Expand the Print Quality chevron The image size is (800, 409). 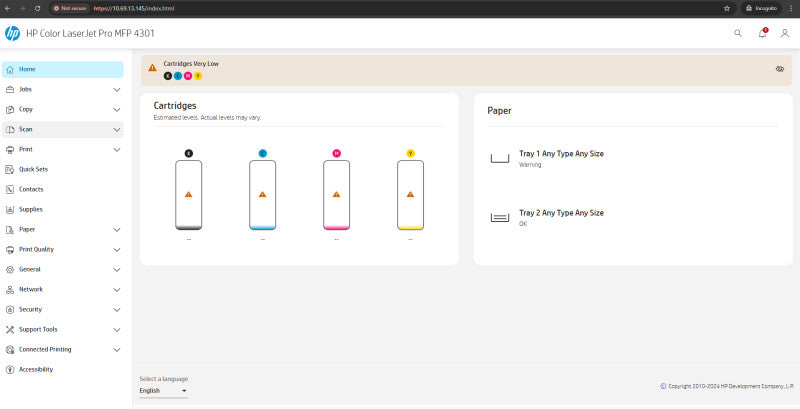(117, 250)
